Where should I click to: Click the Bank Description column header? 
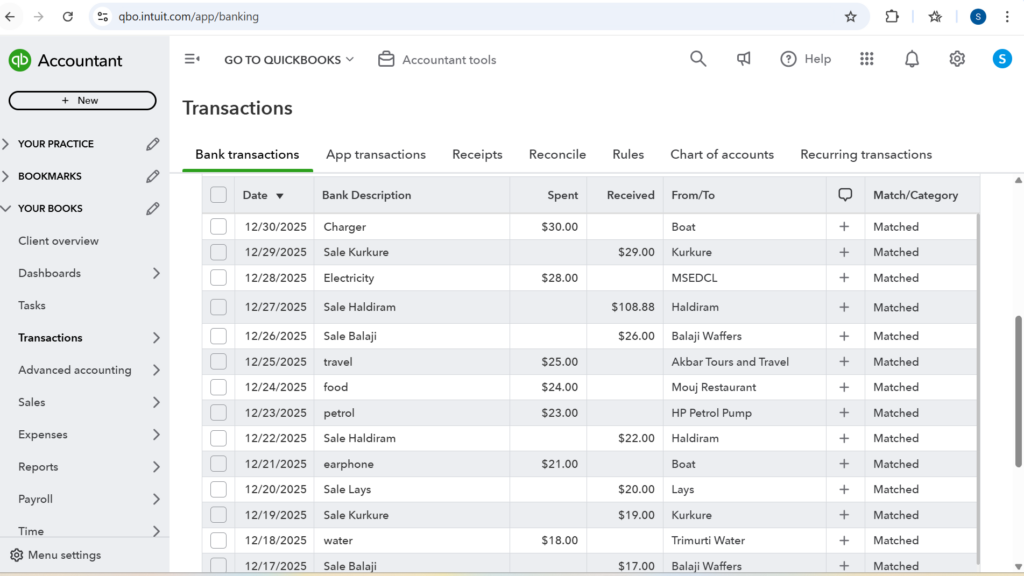pos(366,195)
